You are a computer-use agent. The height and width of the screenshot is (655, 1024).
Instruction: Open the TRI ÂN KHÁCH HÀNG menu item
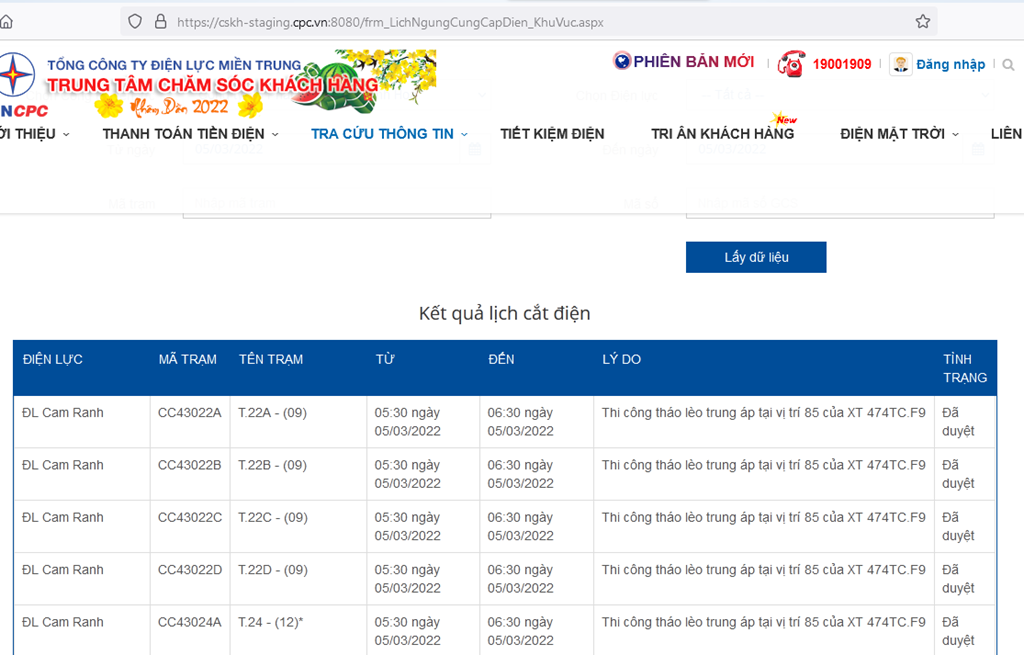(722, 134)
